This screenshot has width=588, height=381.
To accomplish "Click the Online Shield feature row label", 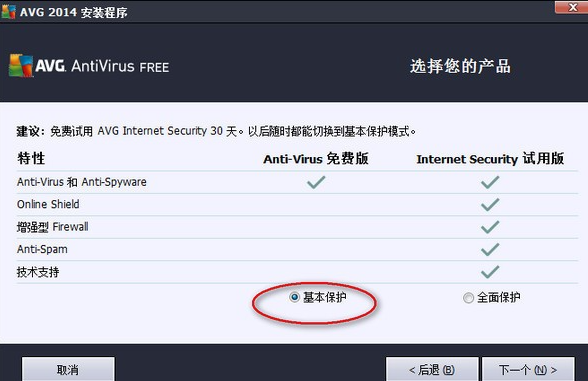I will click(x=48, y=204).
